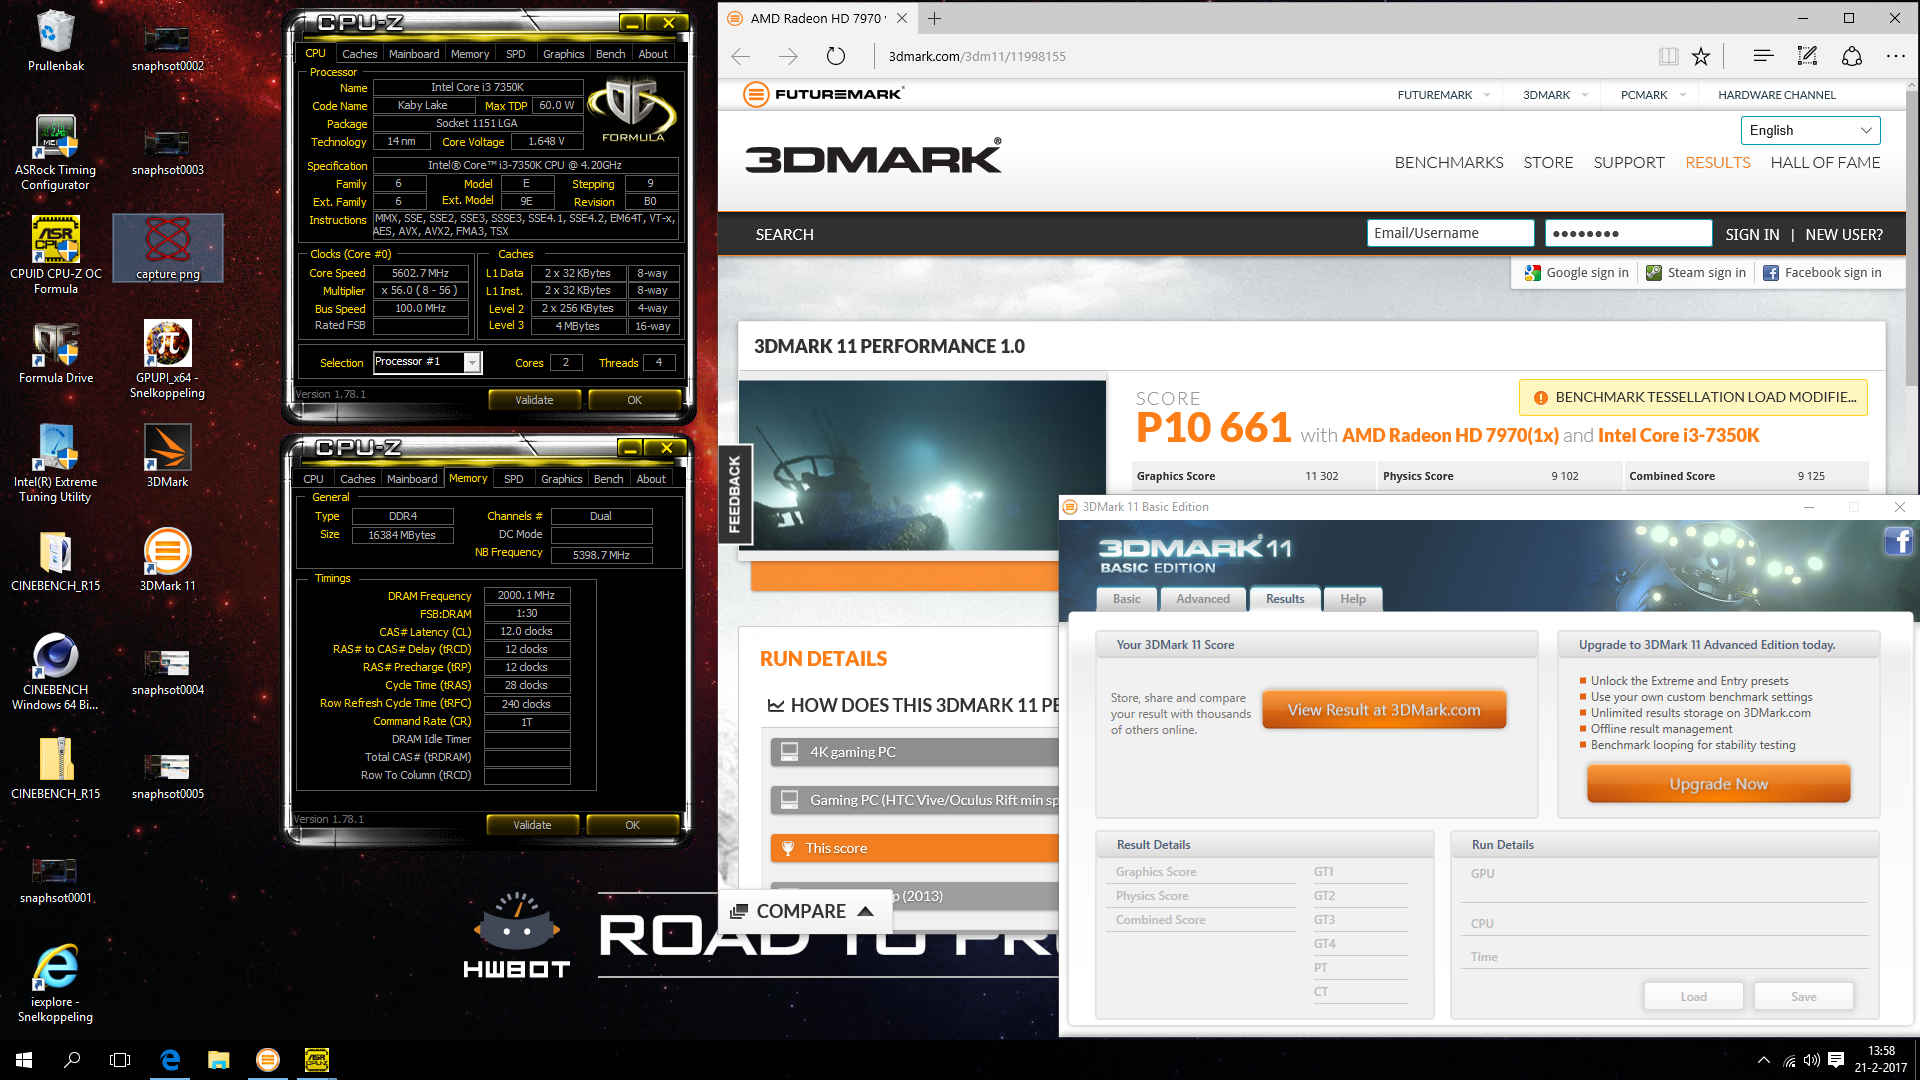
Task: Expand 3DMARK top menu dropdown
Action: click(1585, 95)
